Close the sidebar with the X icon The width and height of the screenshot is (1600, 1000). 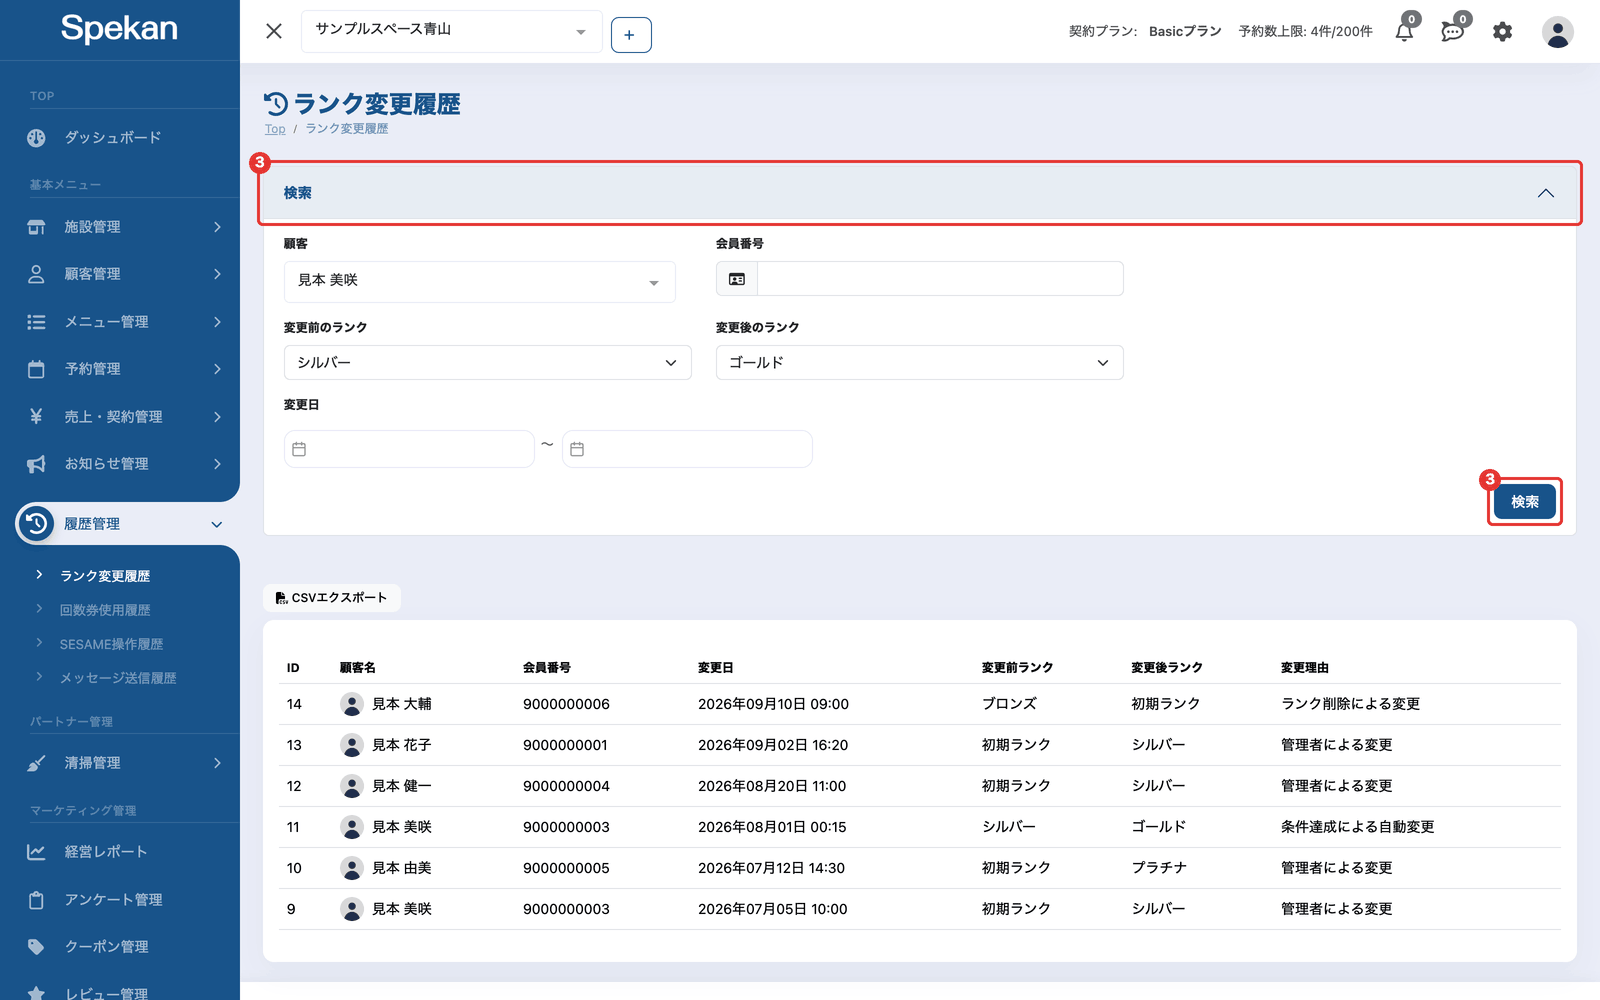point(274,31)
